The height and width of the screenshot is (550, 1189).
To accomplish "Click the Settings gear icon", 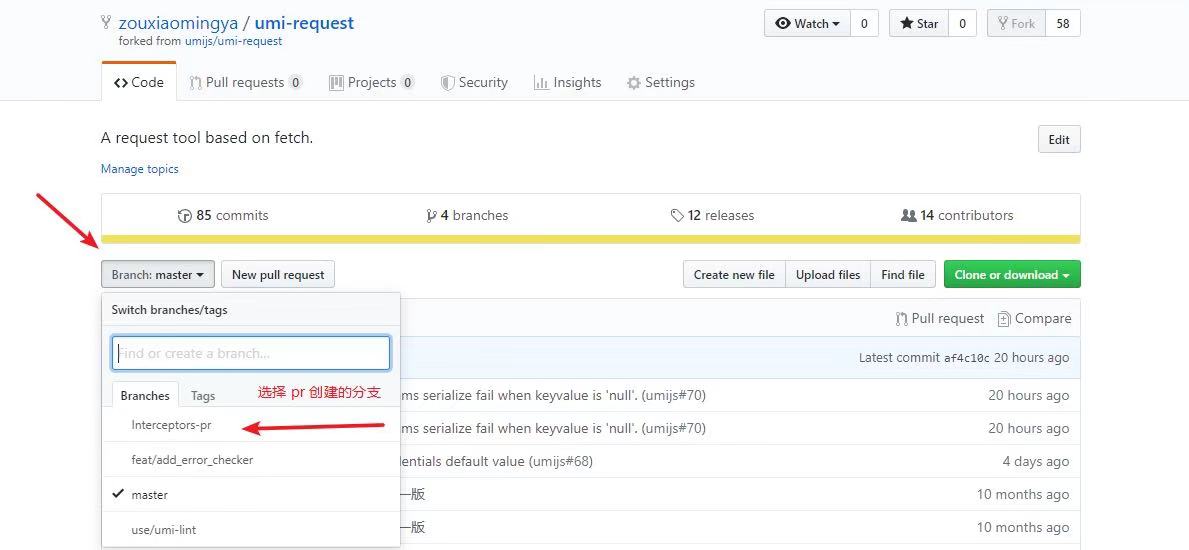I will pos(634,83).
